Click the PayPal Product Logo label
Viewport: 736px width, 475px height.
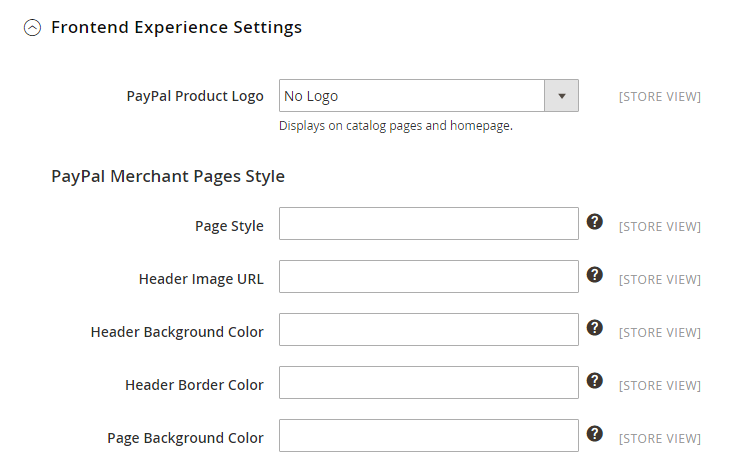(x=195, y=96)
